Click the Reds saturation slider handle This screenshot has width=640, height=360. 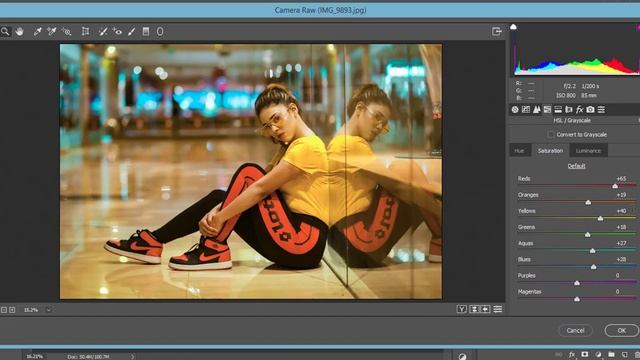(x=615, y=186)
